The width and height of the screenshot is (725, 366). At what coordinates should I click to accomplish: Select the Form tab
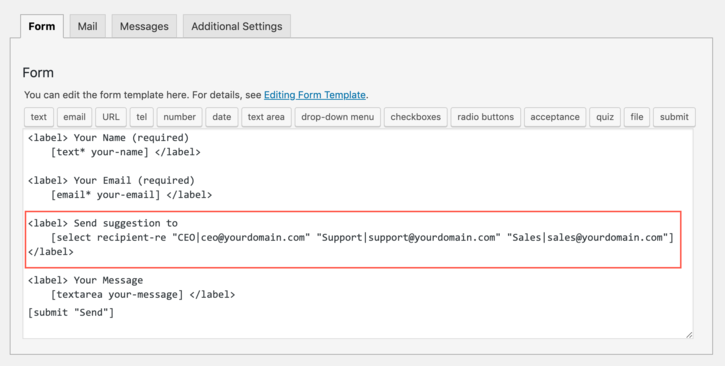tap(42, 26)
